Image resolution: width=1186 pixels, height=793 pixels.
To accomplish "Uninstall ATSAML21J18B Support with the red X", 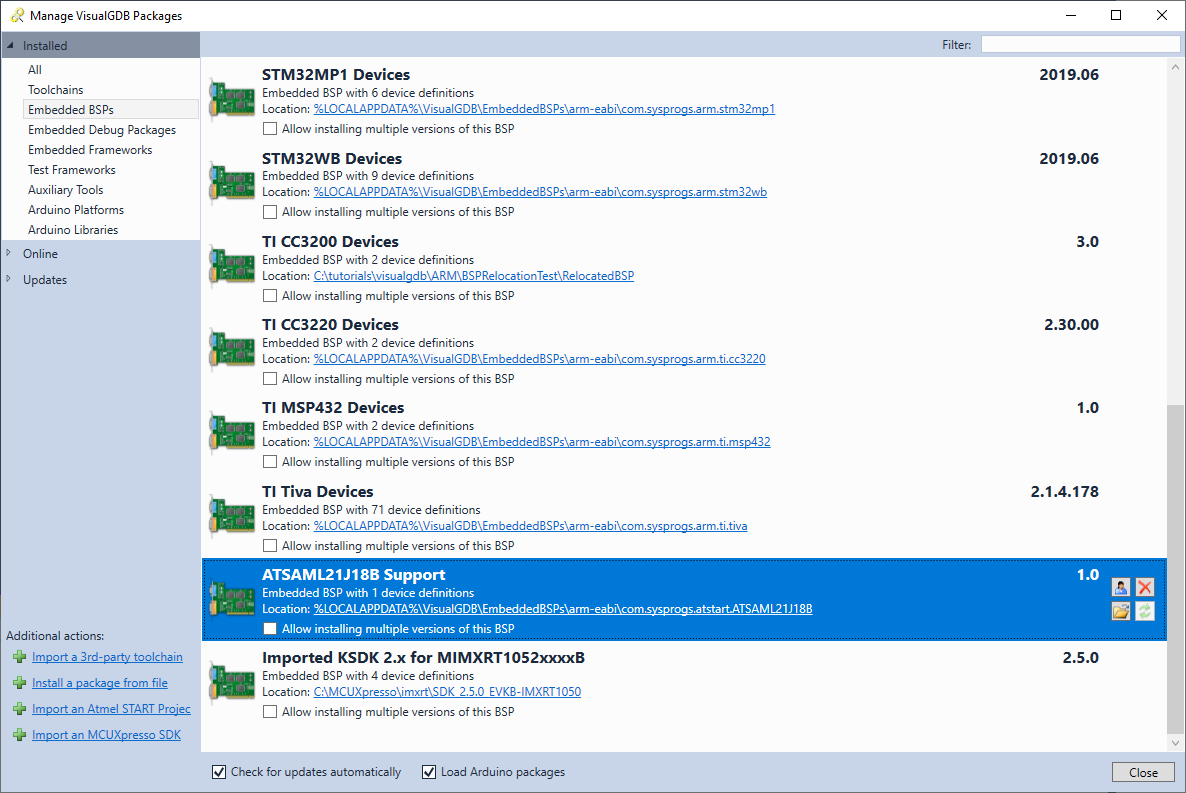I will pos(1145,587).
